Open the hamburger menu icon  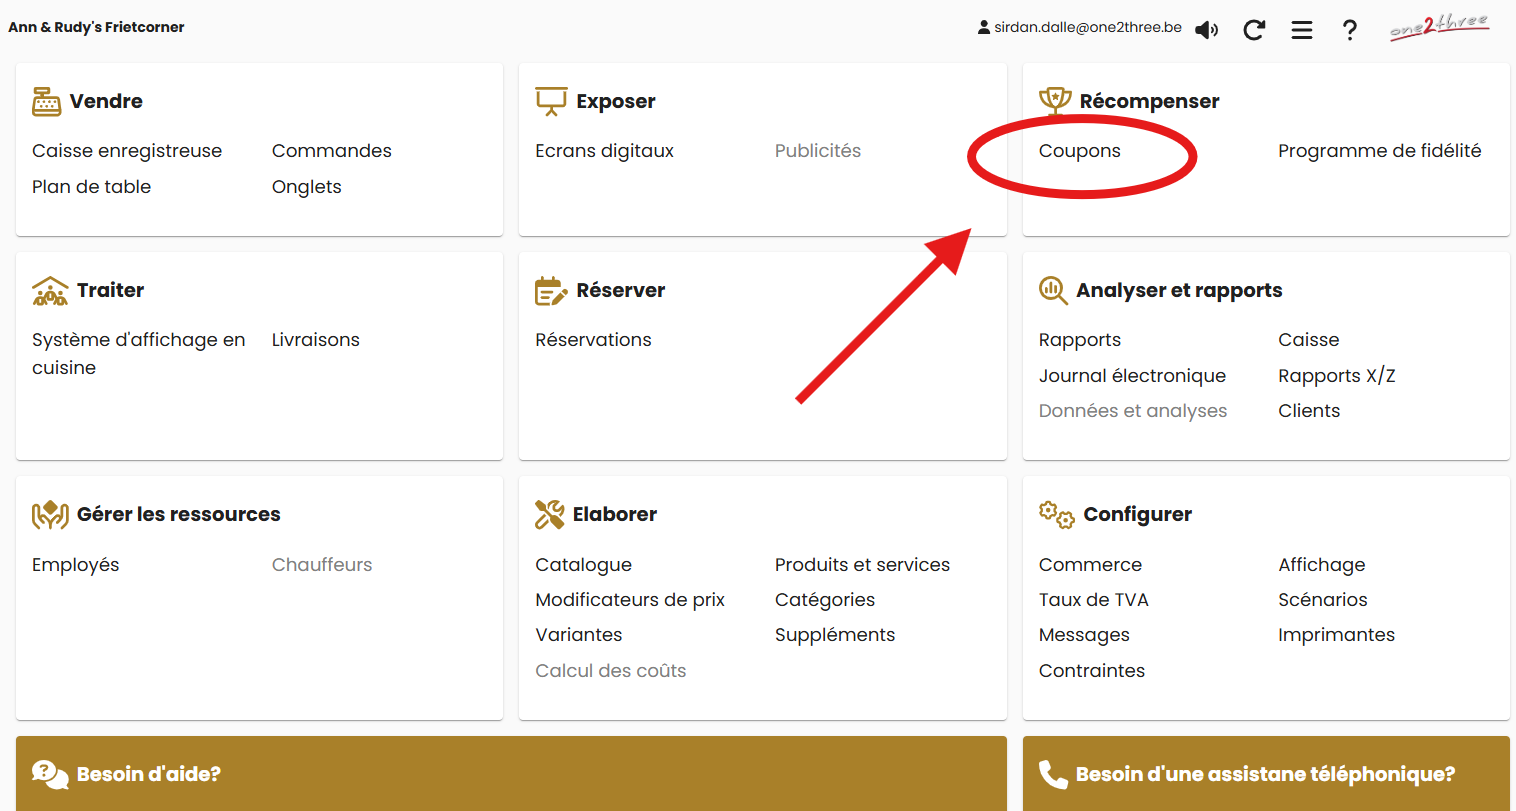[1301, 30]
